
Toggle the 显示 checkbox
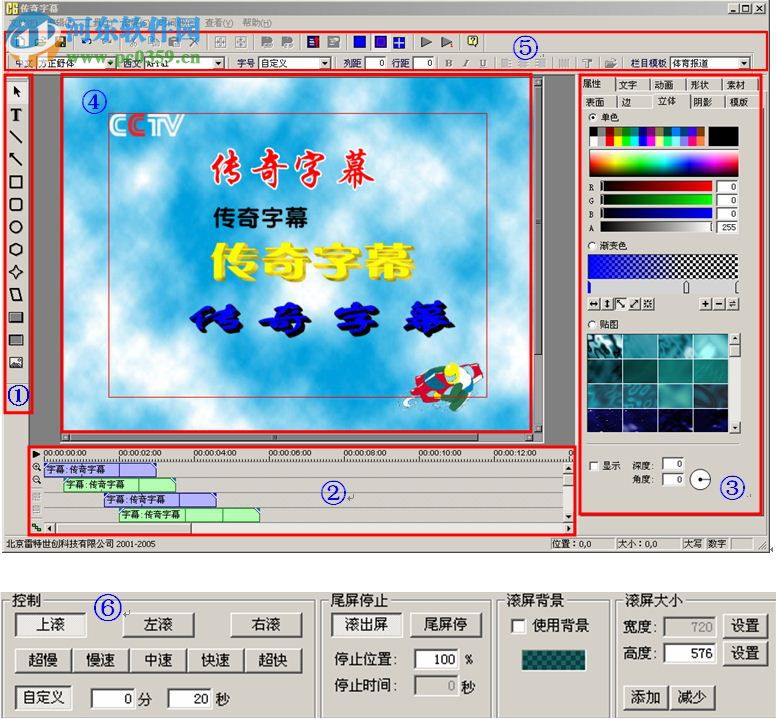coord(594,466)
